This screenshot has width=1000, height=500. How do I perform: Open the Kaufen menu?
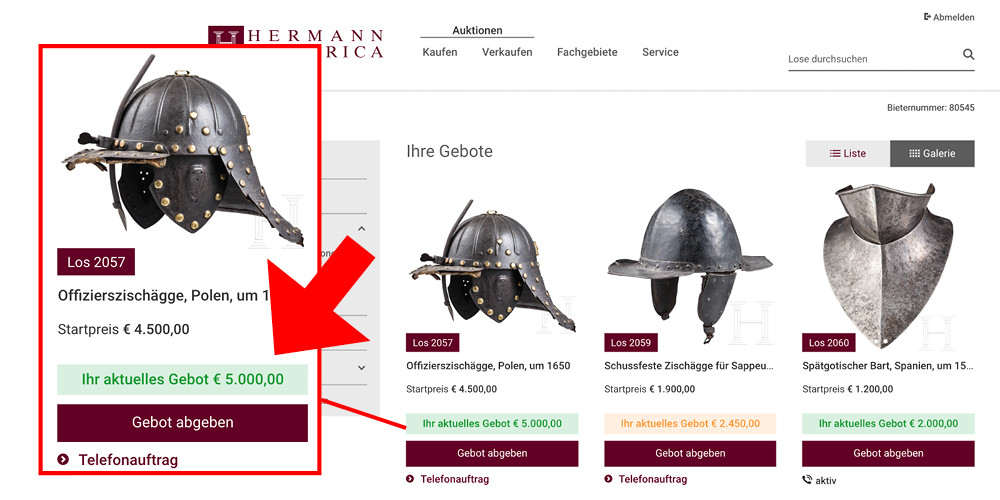[x=440, y=52]
